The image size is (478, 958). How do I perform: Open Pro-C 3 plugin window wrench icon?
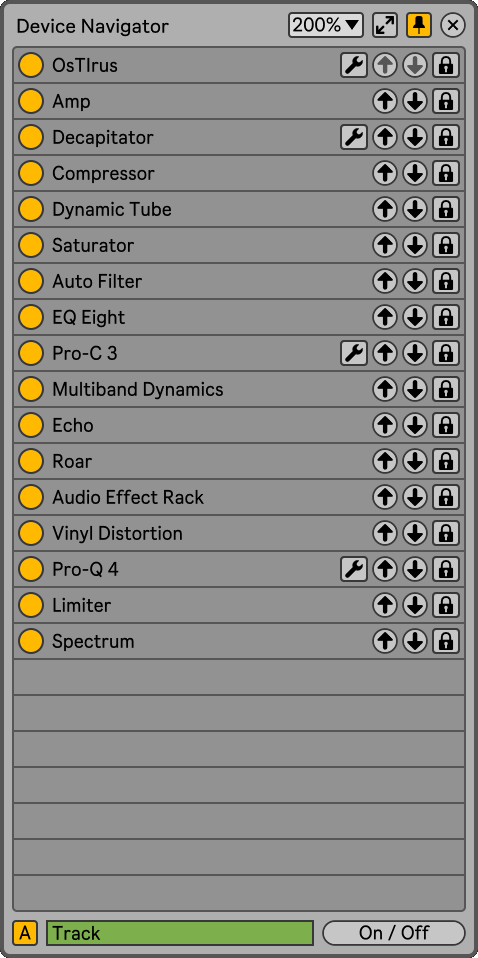click(x=354, y=353)
